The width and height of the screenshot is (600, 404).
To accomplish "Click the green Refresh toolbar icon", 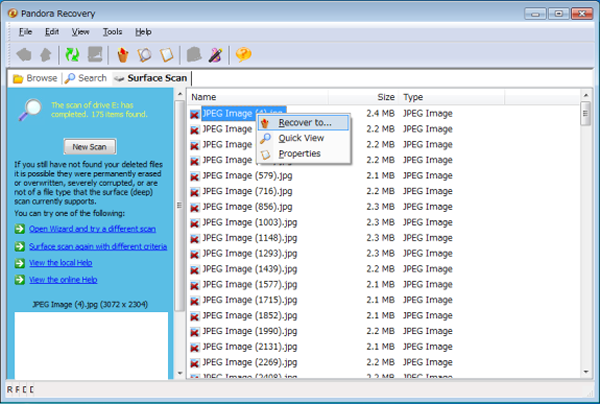I will tap(72, 55).
